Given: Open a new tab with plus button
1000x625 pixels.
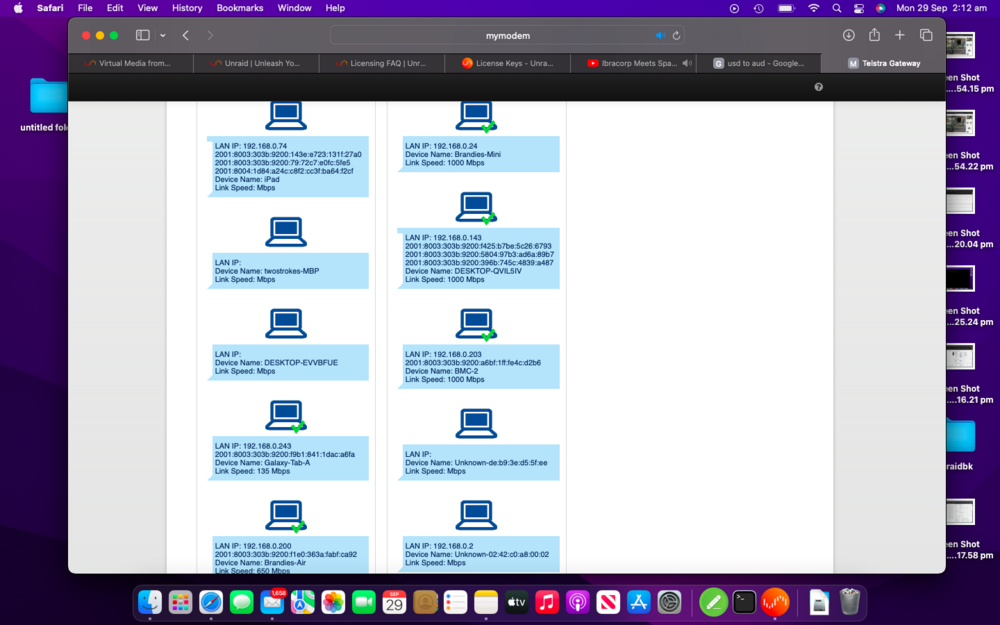Looking at the screenshot, I should click(x=899, y=35).
